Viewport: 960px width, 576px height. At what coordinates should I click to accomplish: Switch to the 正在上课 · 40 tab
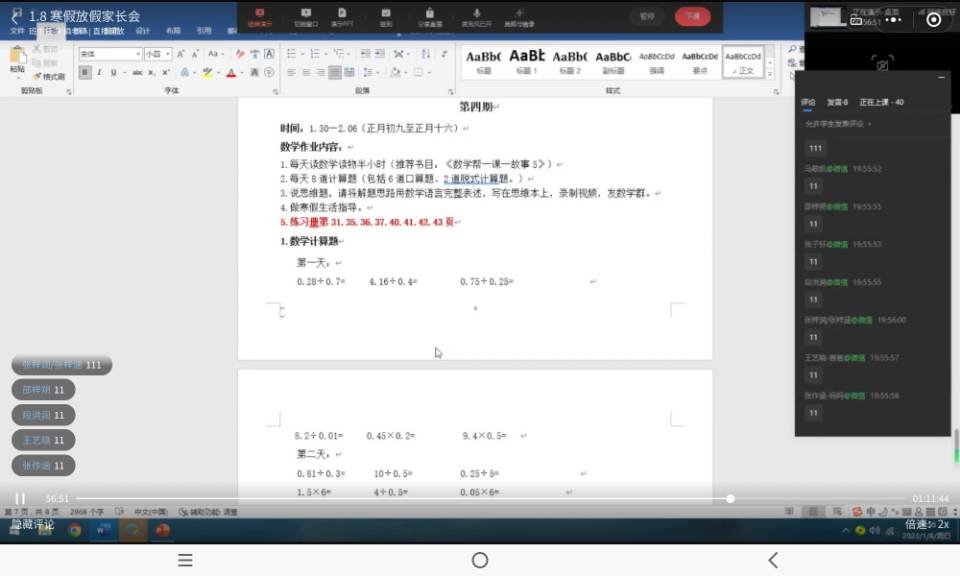tap(881, 102)
